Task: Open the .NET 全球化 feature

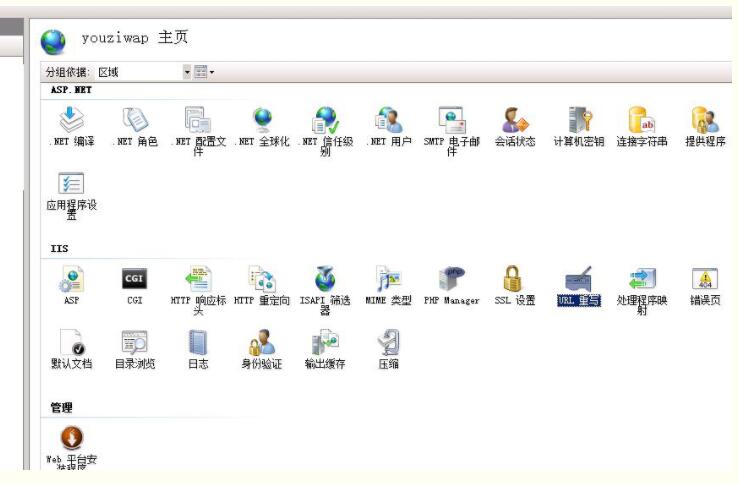Action: click(x=262, y=126)
